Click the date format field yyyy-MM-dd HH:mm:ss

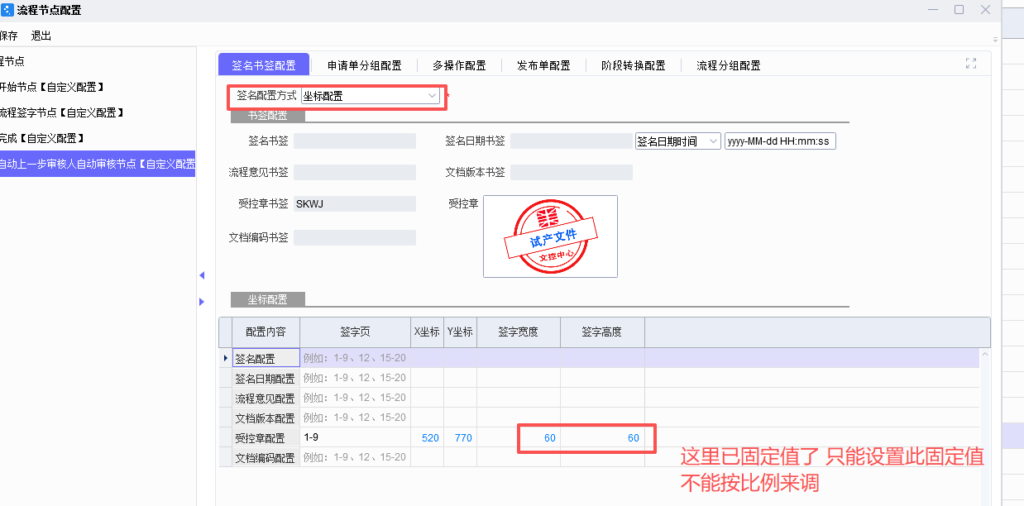780,141
